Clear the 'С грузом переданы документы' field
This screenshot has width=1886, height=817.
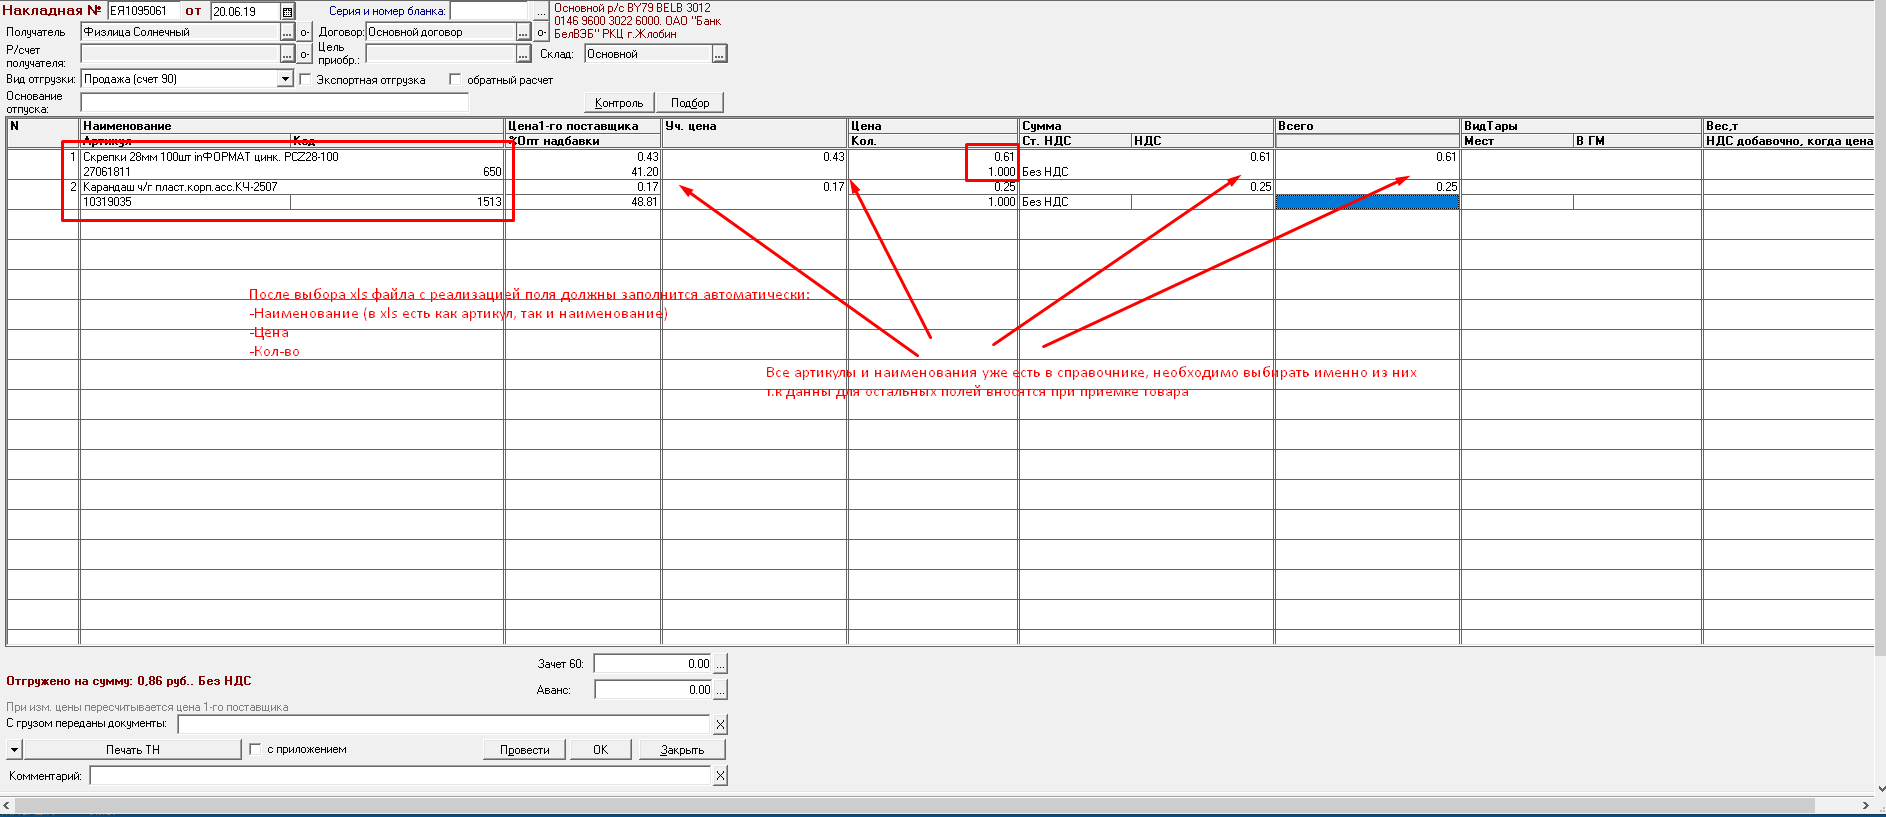click(x=720, y=724)
